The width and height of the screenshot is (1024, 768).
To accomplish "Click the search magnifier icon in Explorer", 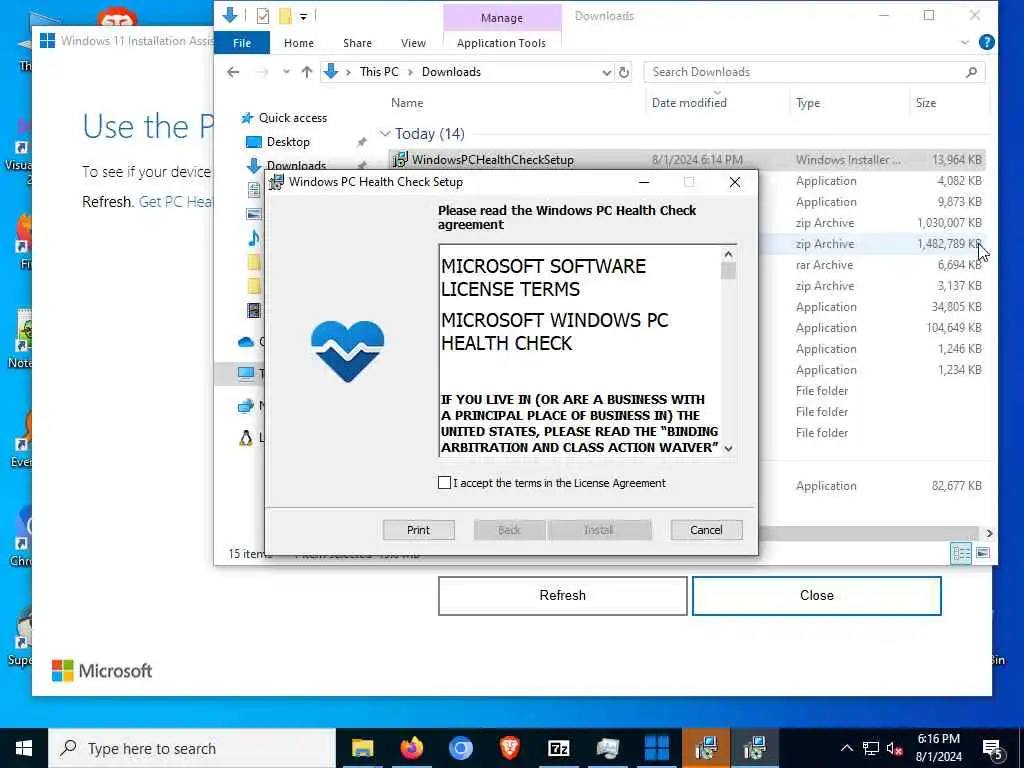I will click(x=971, y=72).
